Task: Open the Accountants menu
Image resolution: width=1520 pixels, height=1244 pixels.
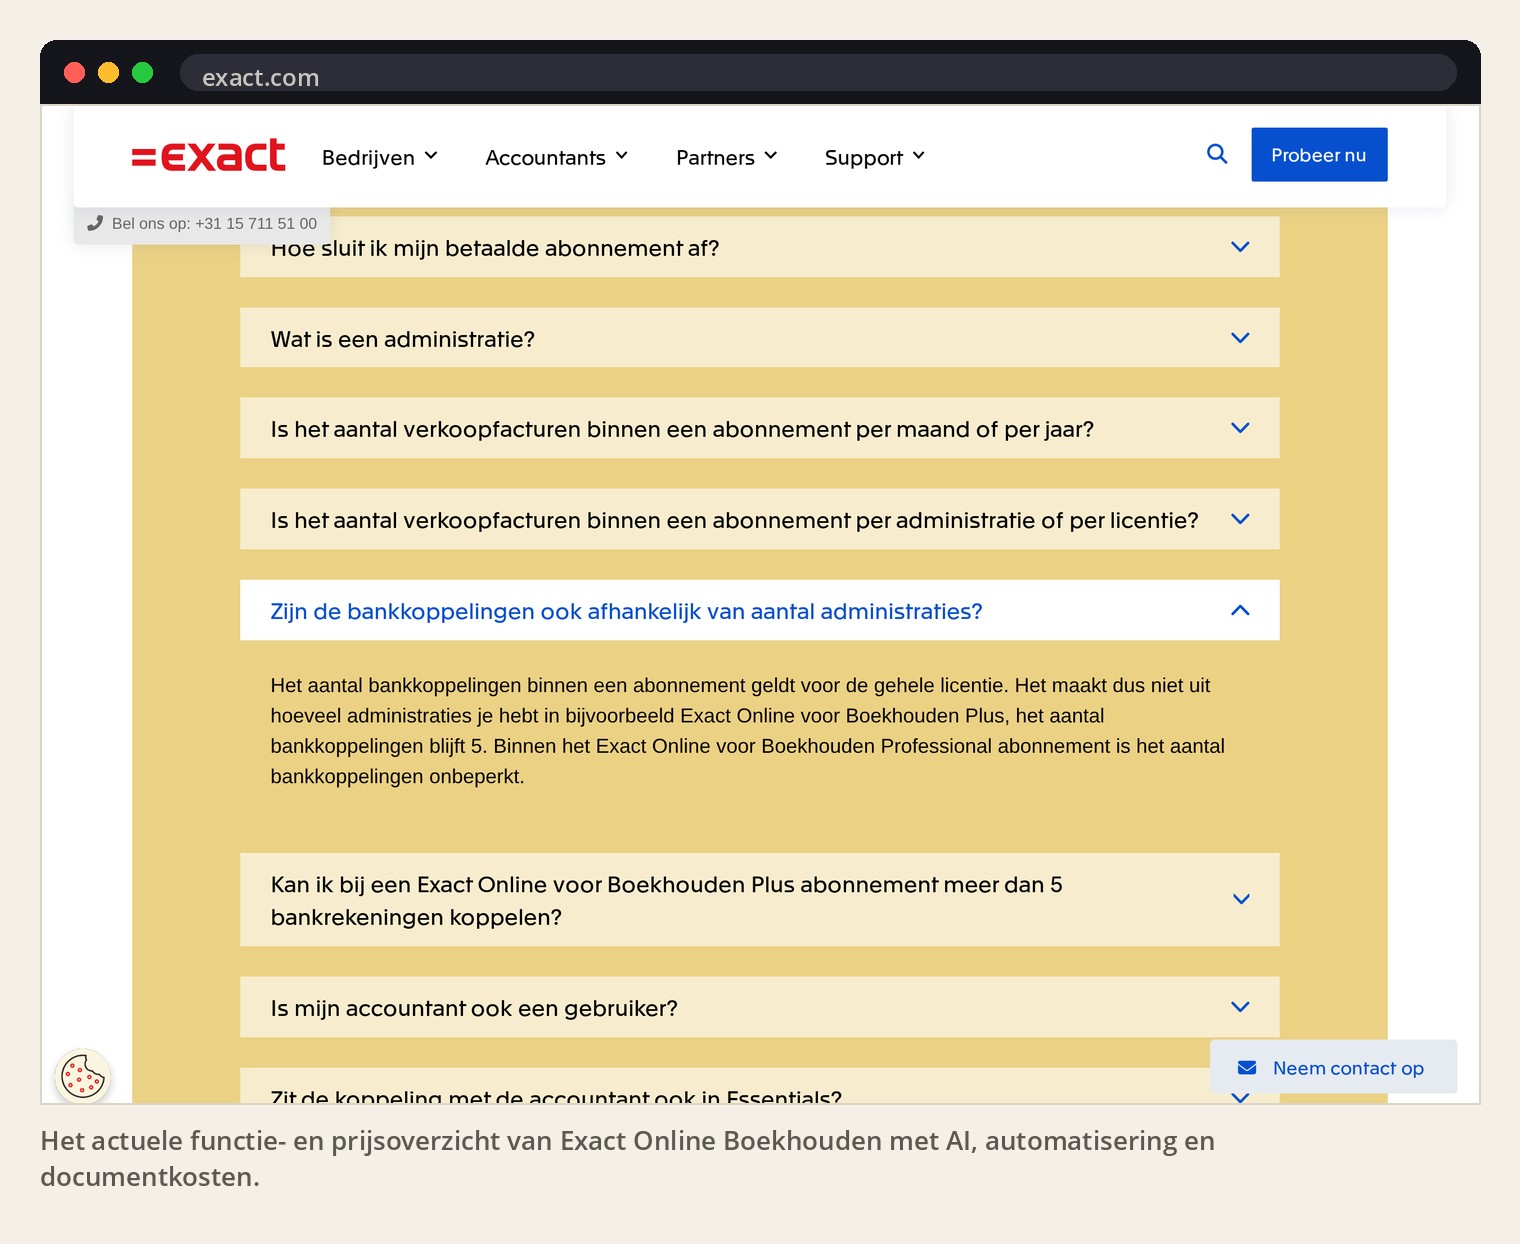Action: tap(556, 158)
